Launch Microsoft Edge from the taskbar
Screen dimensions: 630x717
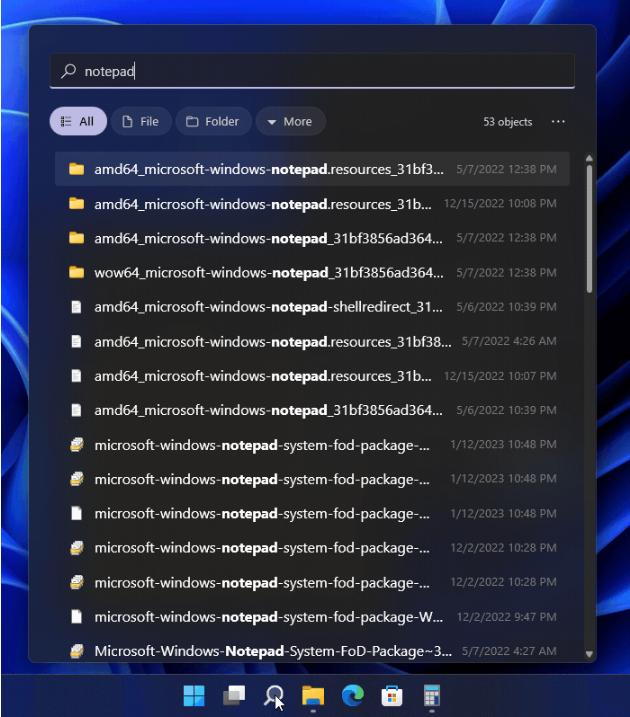tap(352, 696)
